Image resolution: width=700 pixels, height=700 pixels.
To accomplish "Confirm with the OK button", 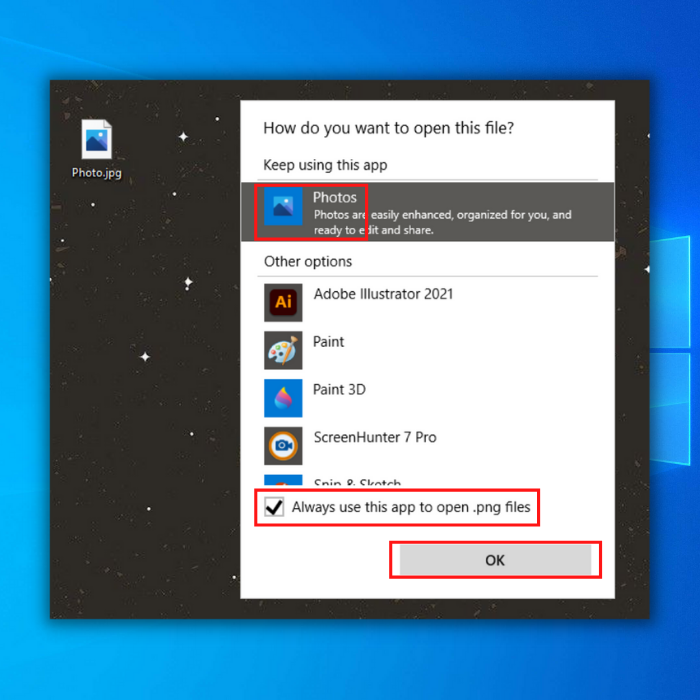I will coord(495,560).
